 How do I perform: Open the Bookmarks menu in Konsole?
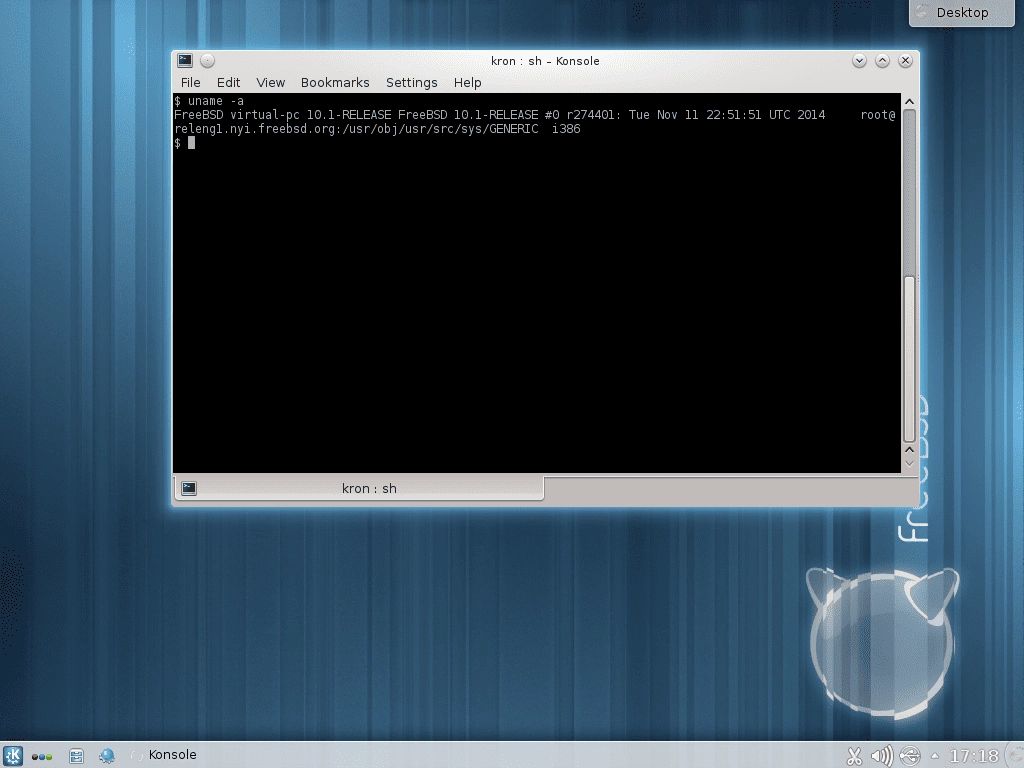point(335,82)
